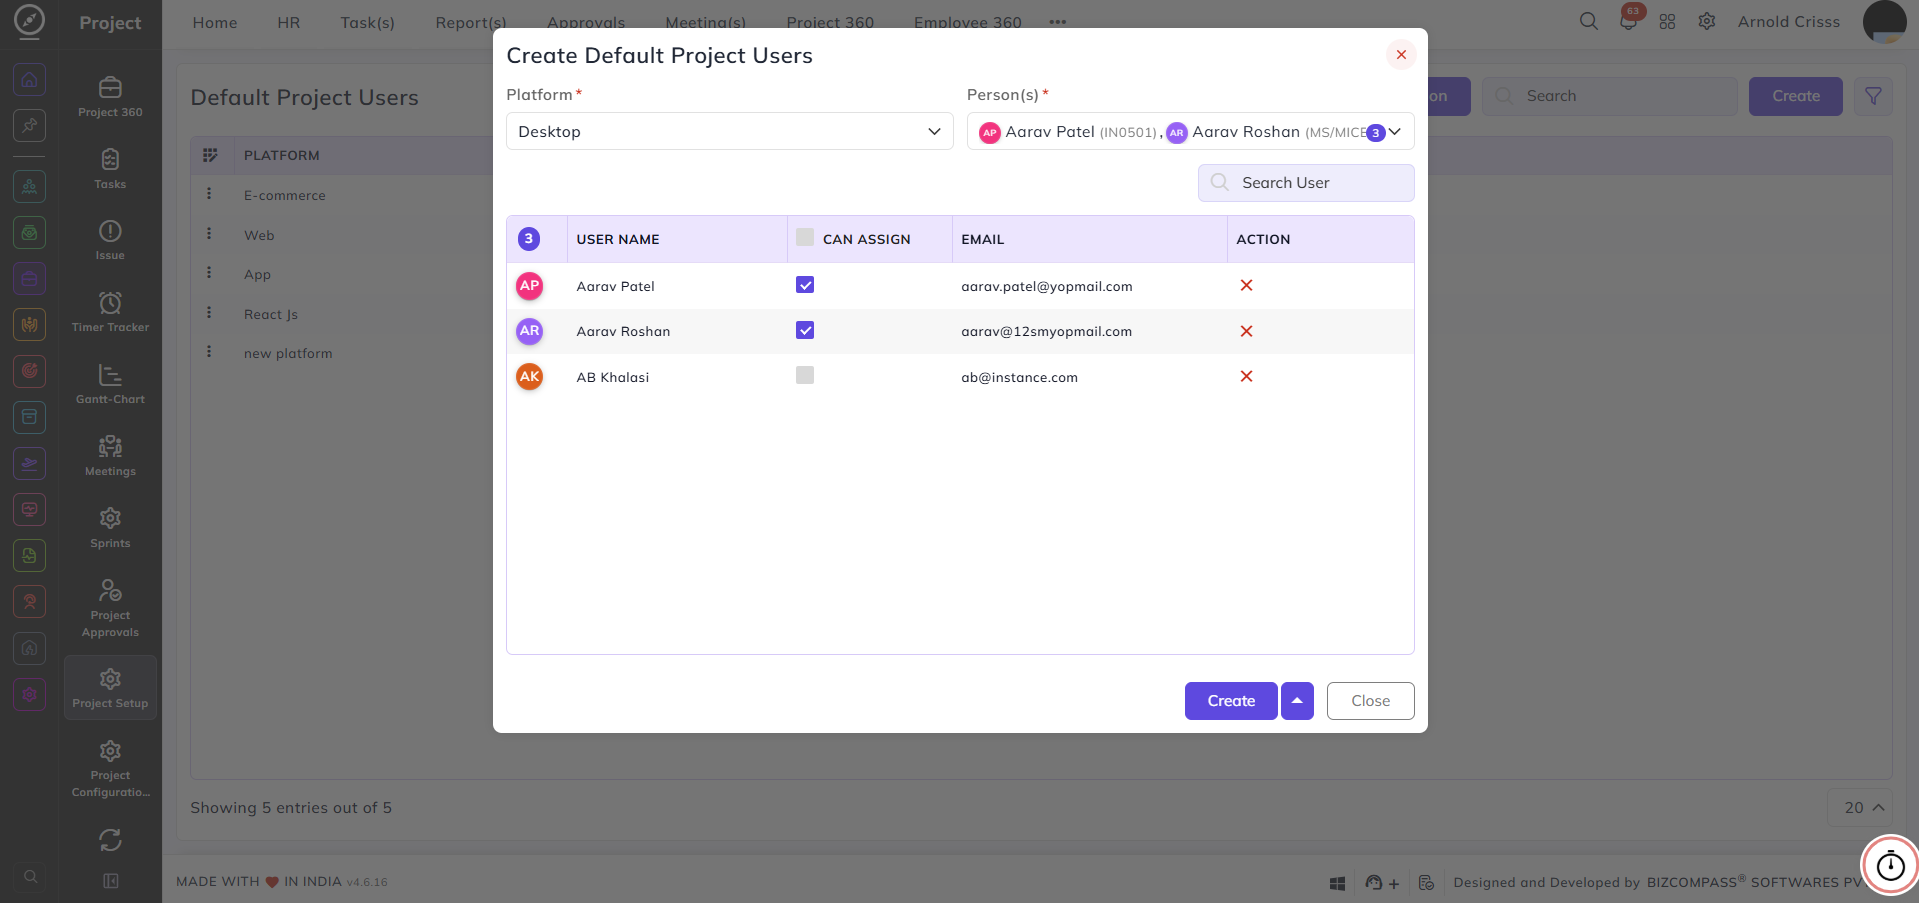Open row menu for E-commerce platform
Image resolution: width=1919 pixels, height=903 pixels.
209,194
